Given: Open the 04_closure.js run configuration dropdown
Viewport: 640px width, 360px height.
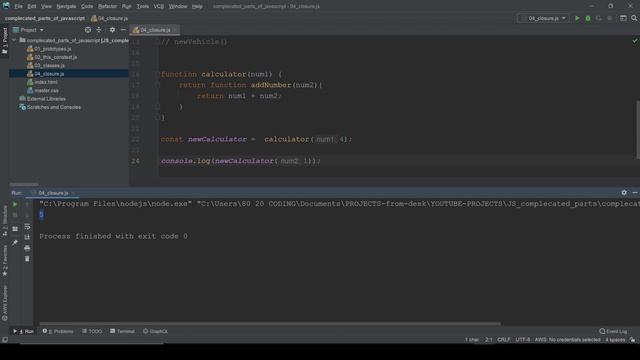Looking at the screenshot, I should coord(543,18).
